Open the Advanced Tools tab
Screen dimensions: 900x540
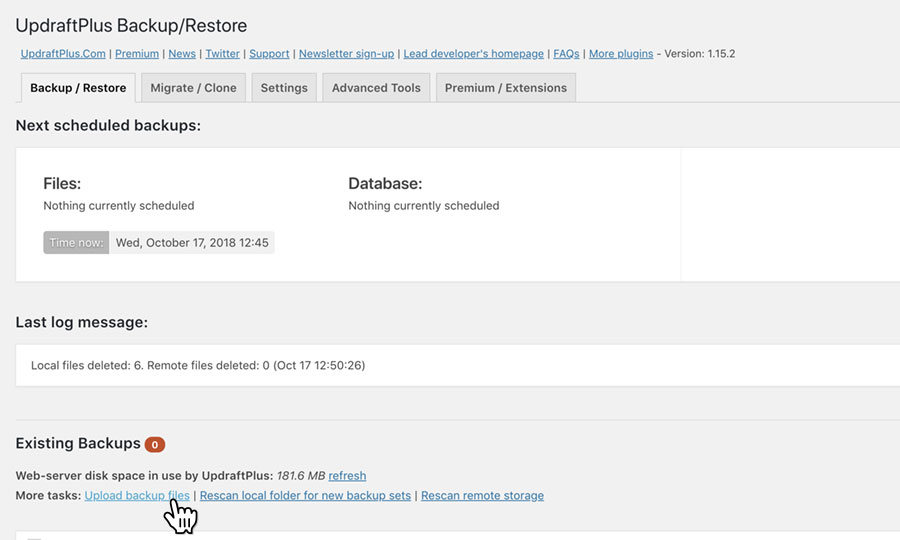tap(376, 88)
